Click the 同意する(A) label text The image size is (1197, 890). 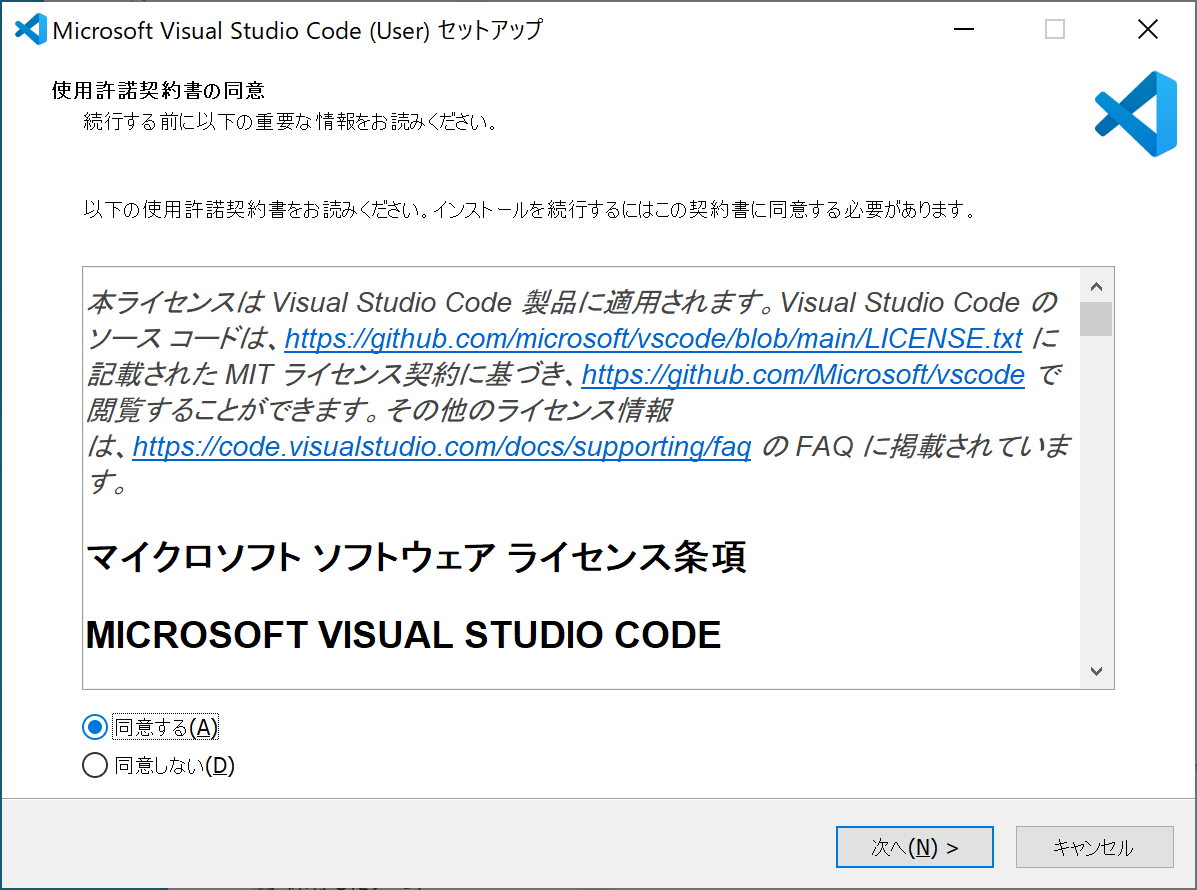click(x=166, y=727)
